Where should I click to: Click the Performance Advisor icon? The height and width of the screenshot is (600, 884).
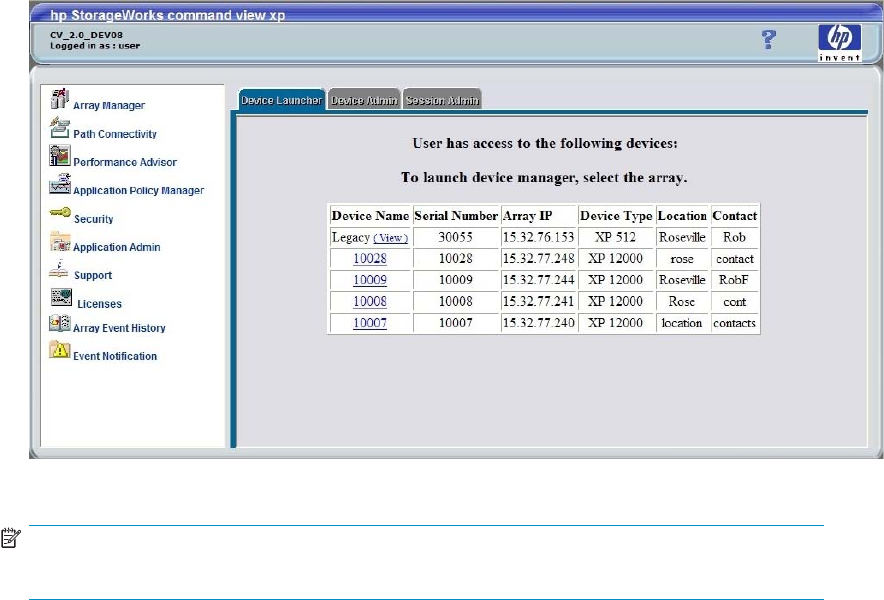59,157
